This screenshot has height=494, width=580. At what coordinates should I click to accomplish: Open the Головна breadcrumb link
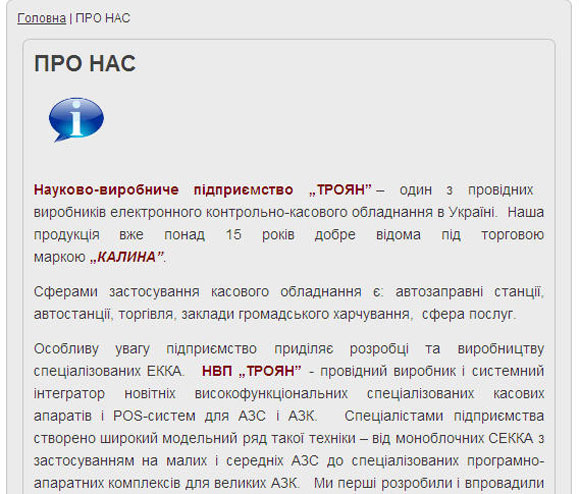(41, 18)
